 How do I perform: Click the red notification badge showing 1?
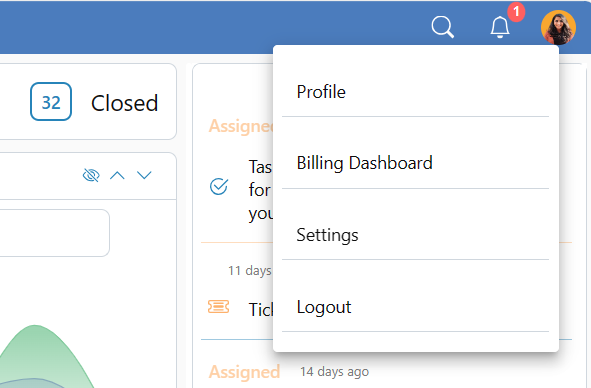tap(516, 12)
